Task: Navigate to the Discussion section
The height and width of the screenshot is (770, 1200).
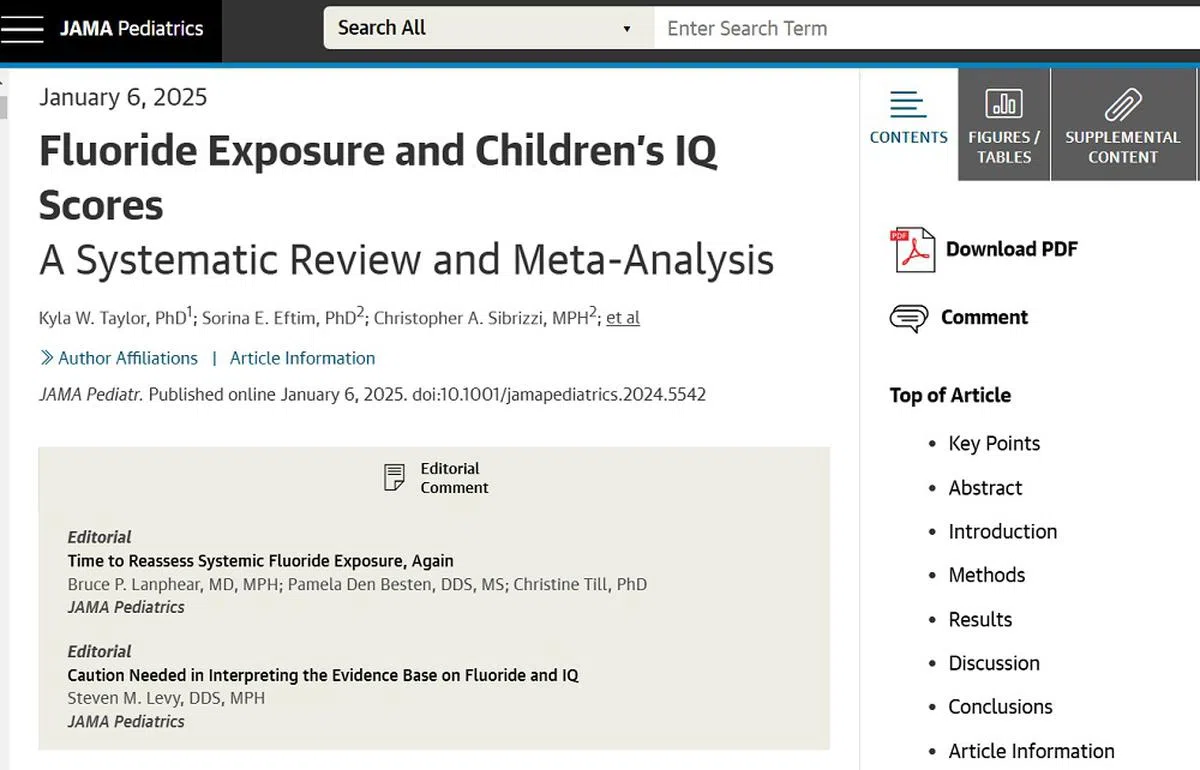Action: pyautogui.click(x=993, y=663)
